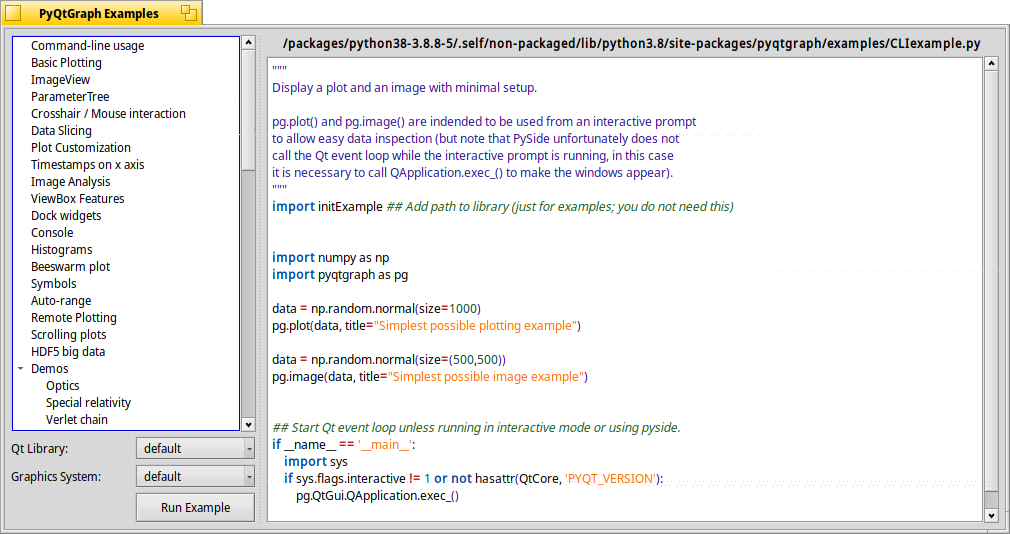Open the Verlet chain demo
The width and height of the screenshot is (1010, 534).
77,419
